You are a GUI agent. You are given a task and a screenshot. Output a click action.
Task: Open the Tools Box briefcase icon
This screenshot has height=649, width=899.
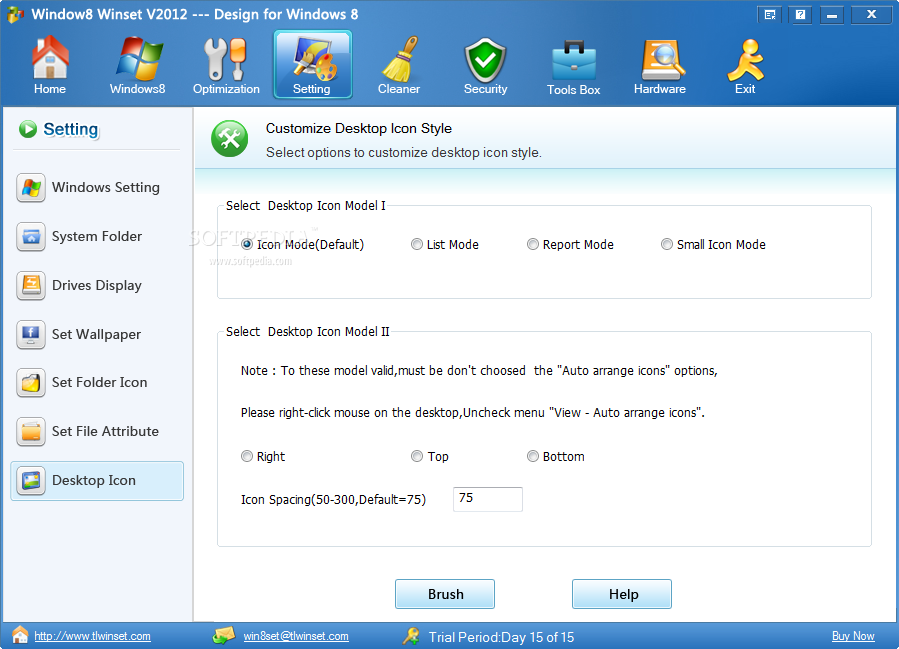(573, 60)
